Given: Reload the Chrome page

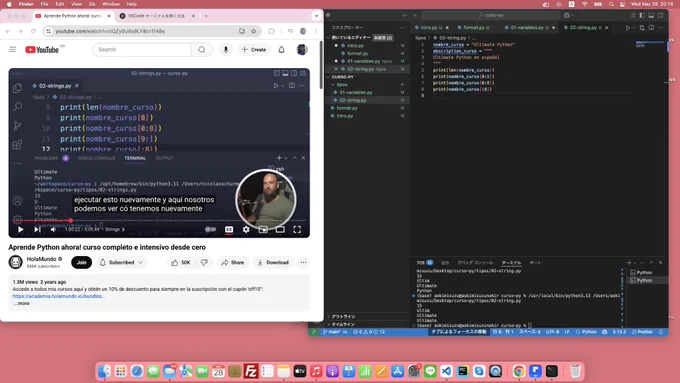Looking at the screenshot, I should pos(33,31).
